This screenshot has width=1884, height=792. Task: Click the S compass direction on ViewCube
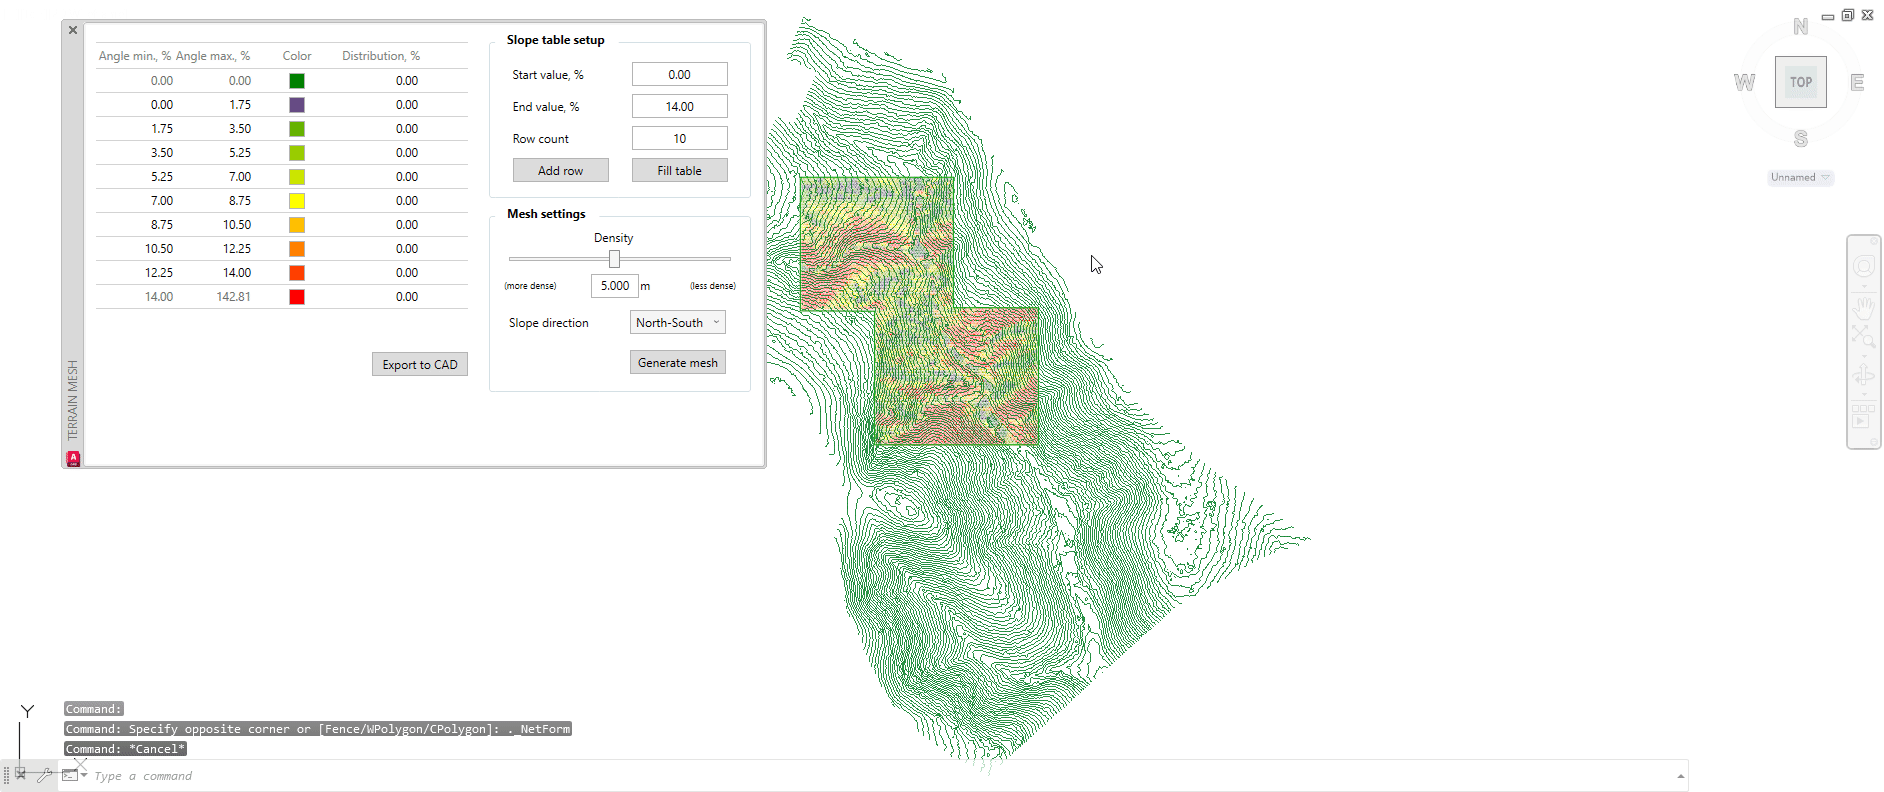(1800, 139)
